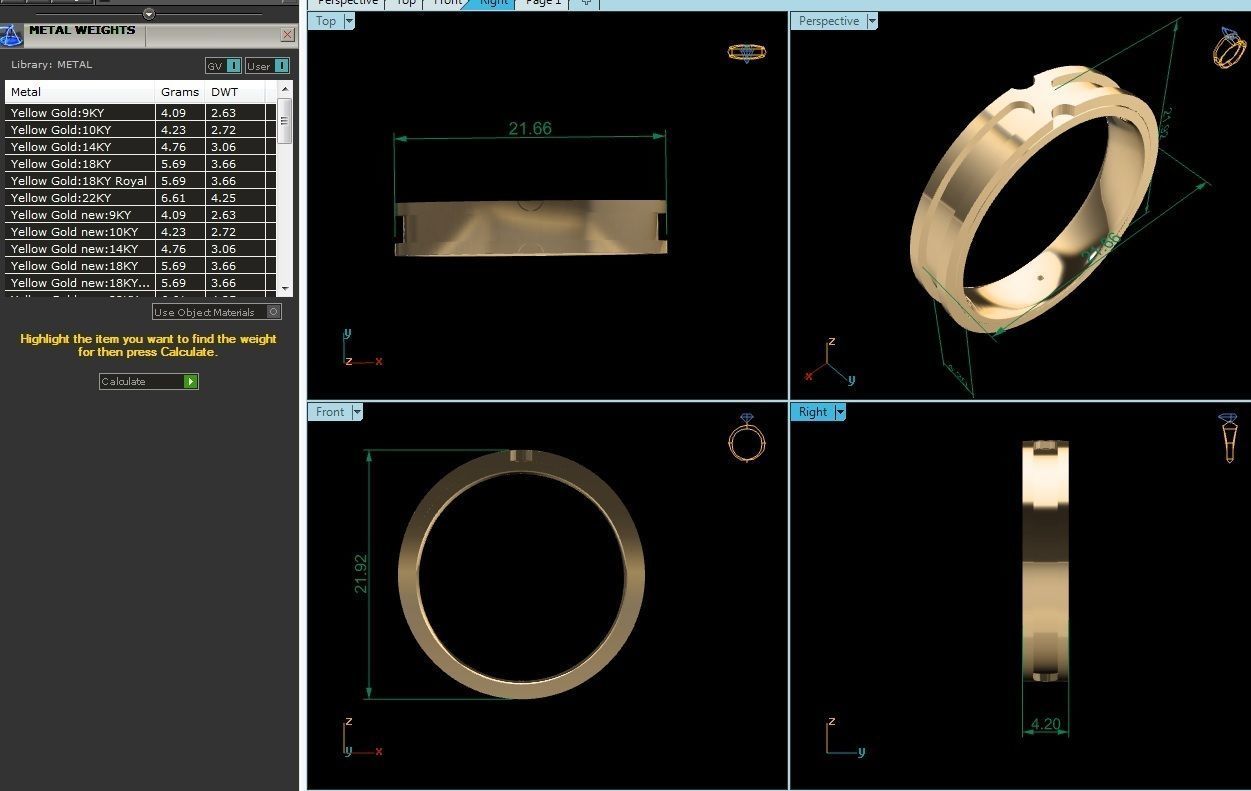Select the Yellow Gold new:14KY row
Image resolution: width=1251 pixels, height=791 pixels.
pyautogui.click(x=140, y=249)
